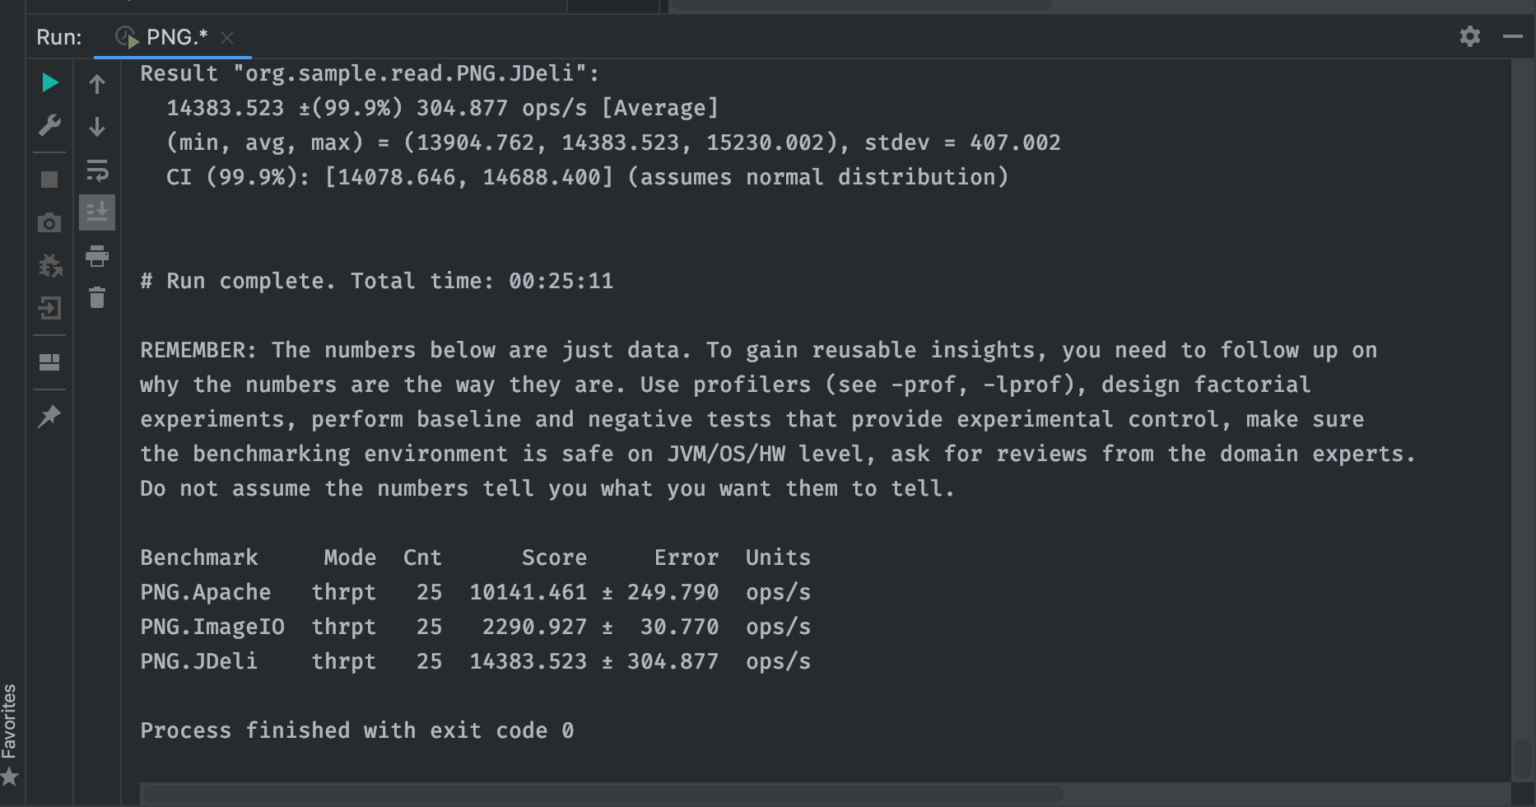
Task: Switch to the PNG.* run tab
Action: (x=178, y=37)
